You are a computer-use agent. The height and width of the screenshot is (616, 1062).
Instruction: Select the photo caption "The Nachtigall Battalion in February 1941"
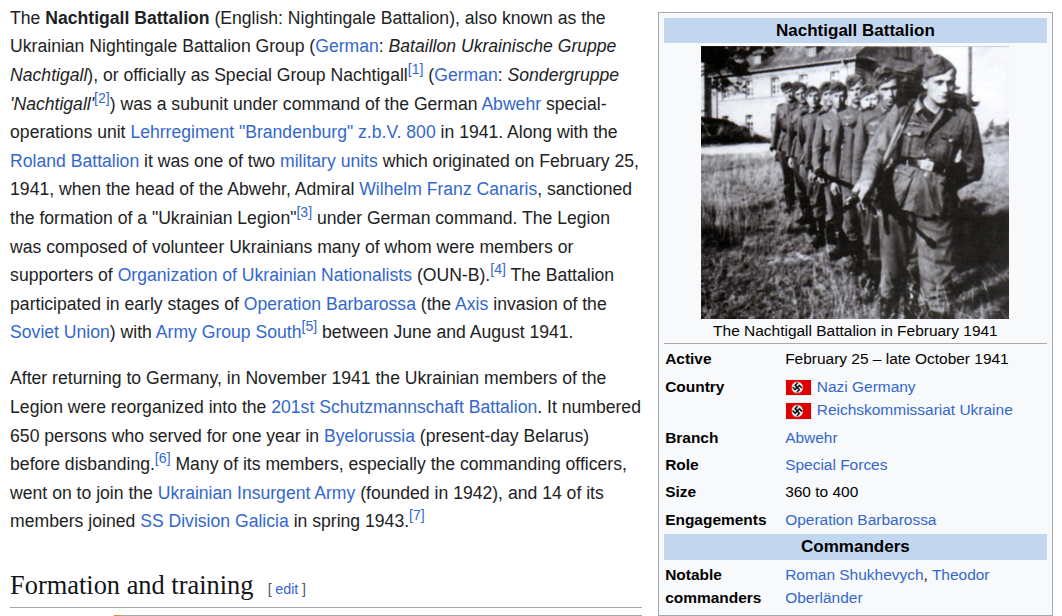pyautogui.click(x=855, y=331)
